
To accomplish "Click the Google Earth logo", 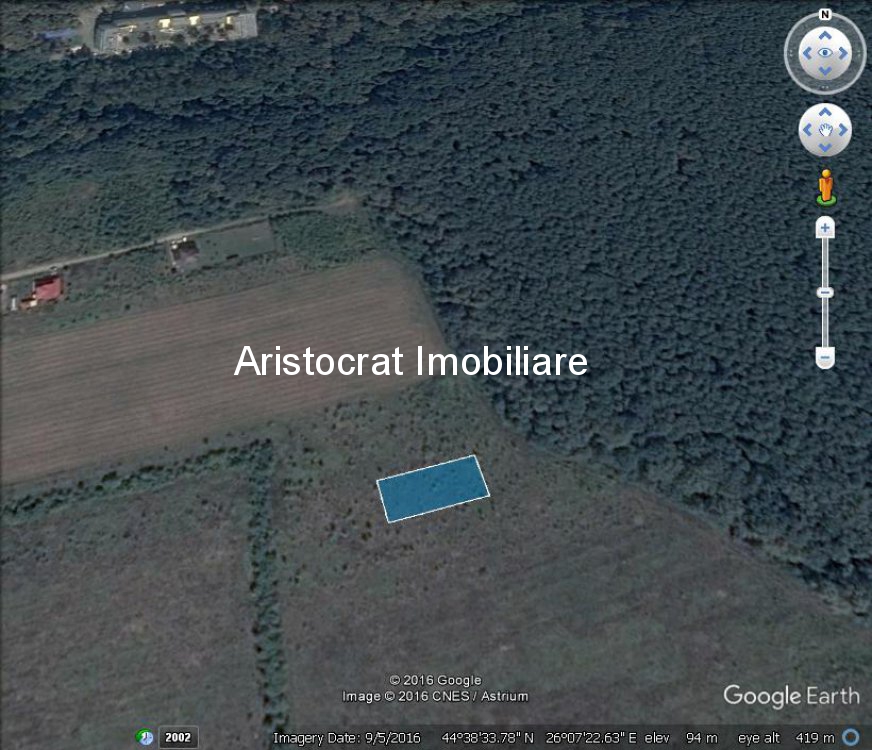I will pyautogui.click(x=791, y=696).
